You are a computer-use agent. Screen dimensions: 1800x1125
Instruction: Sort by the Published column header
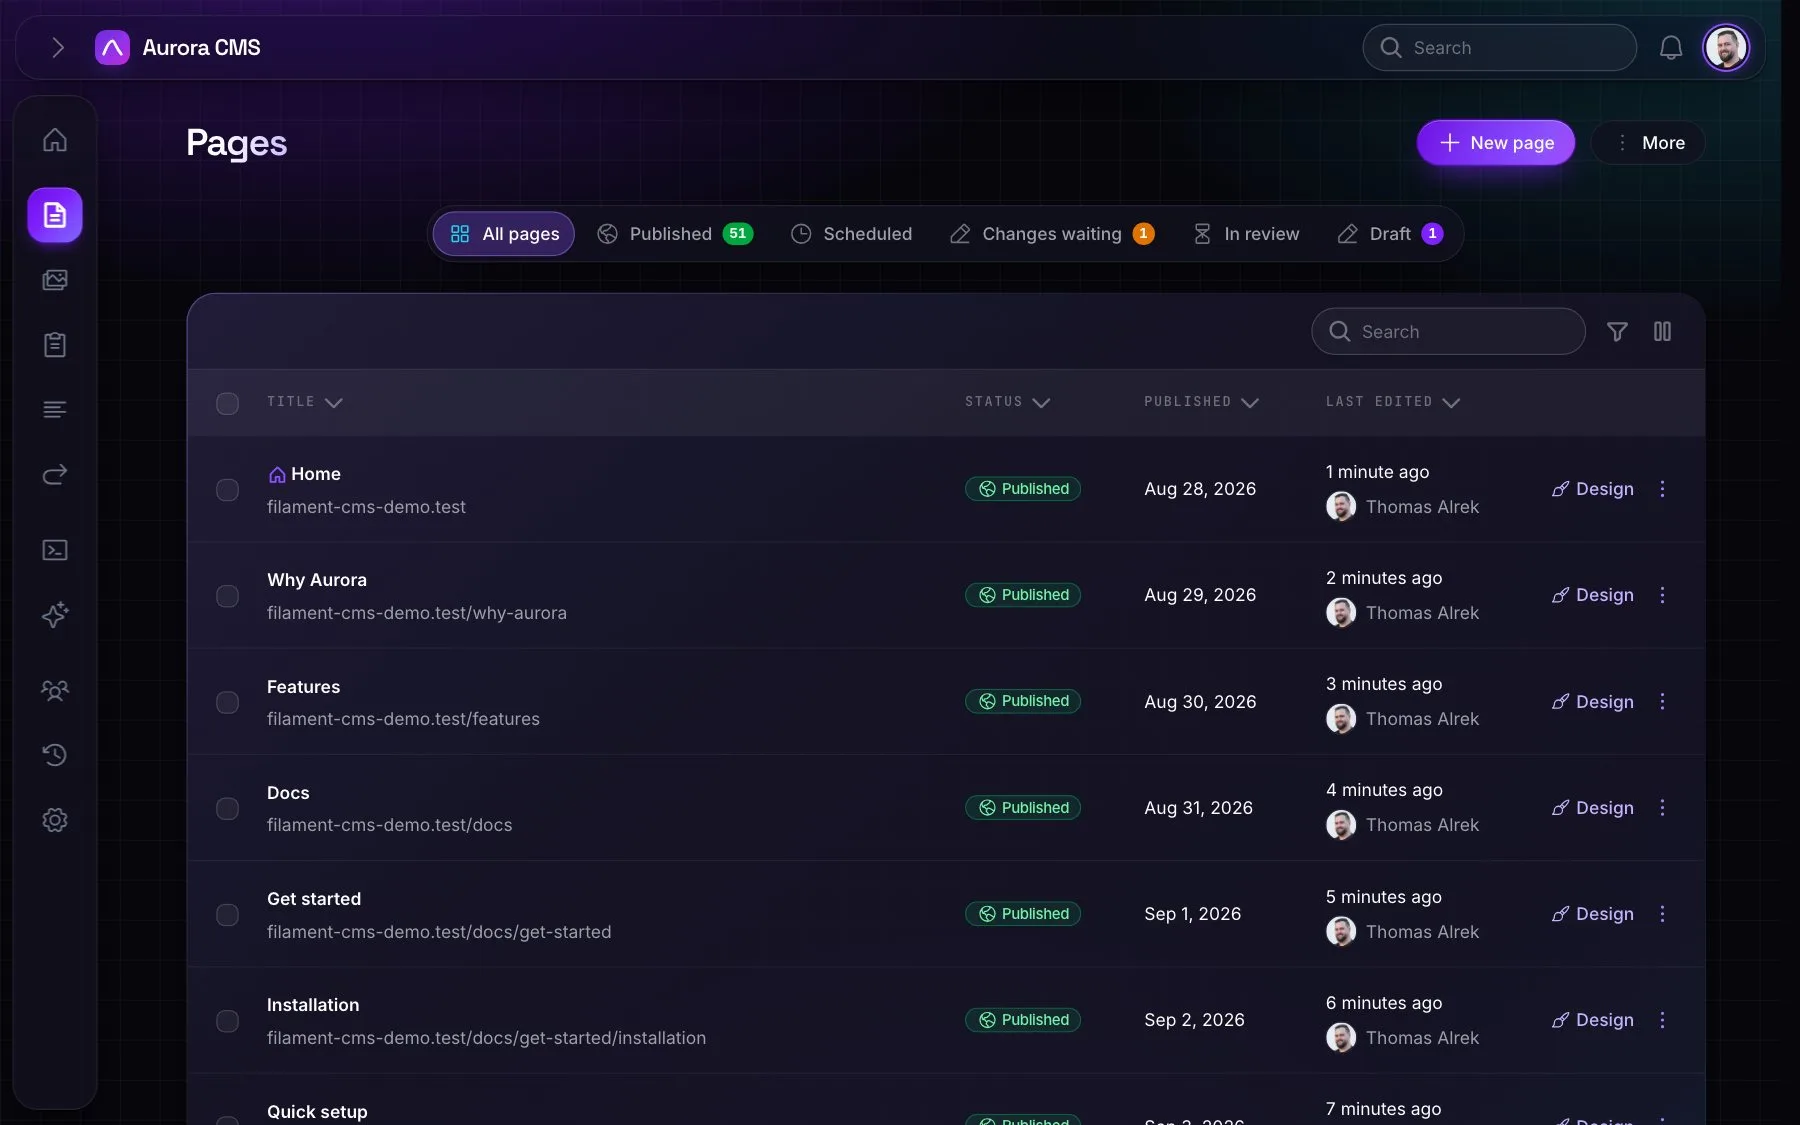point(1202,402)
